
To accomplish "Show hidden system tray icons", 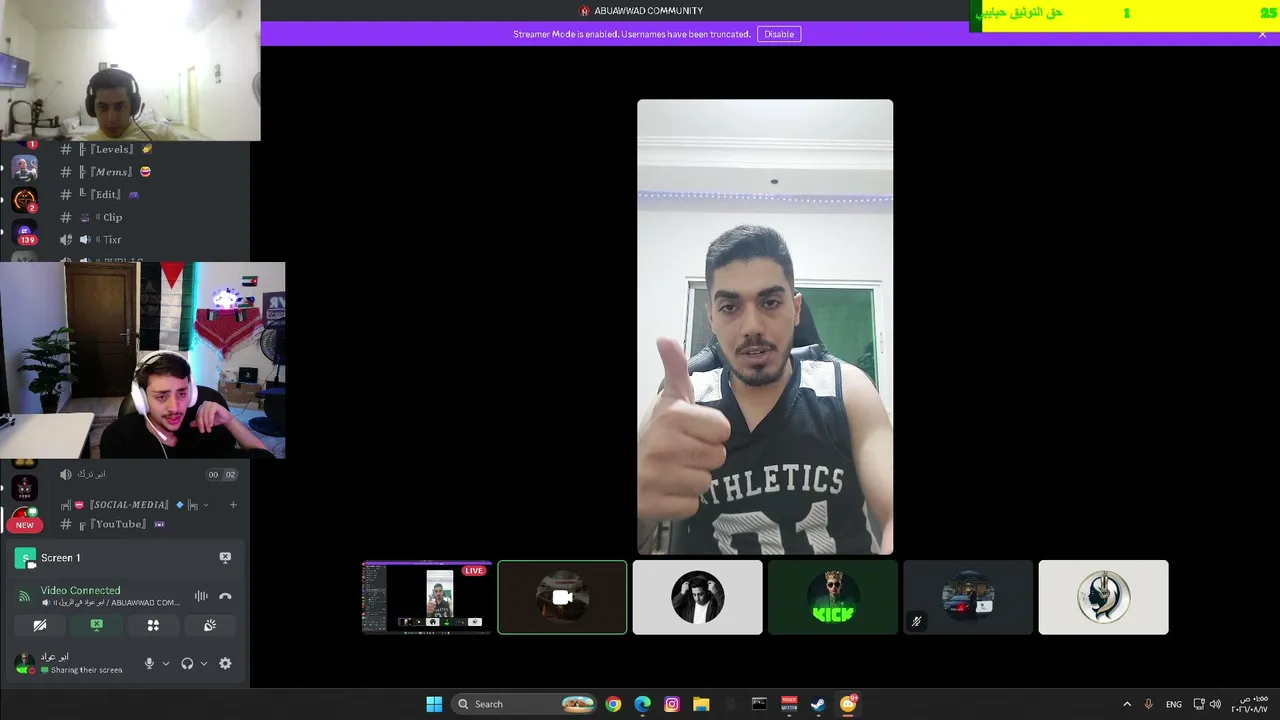I will click(x=1127, y=704).
